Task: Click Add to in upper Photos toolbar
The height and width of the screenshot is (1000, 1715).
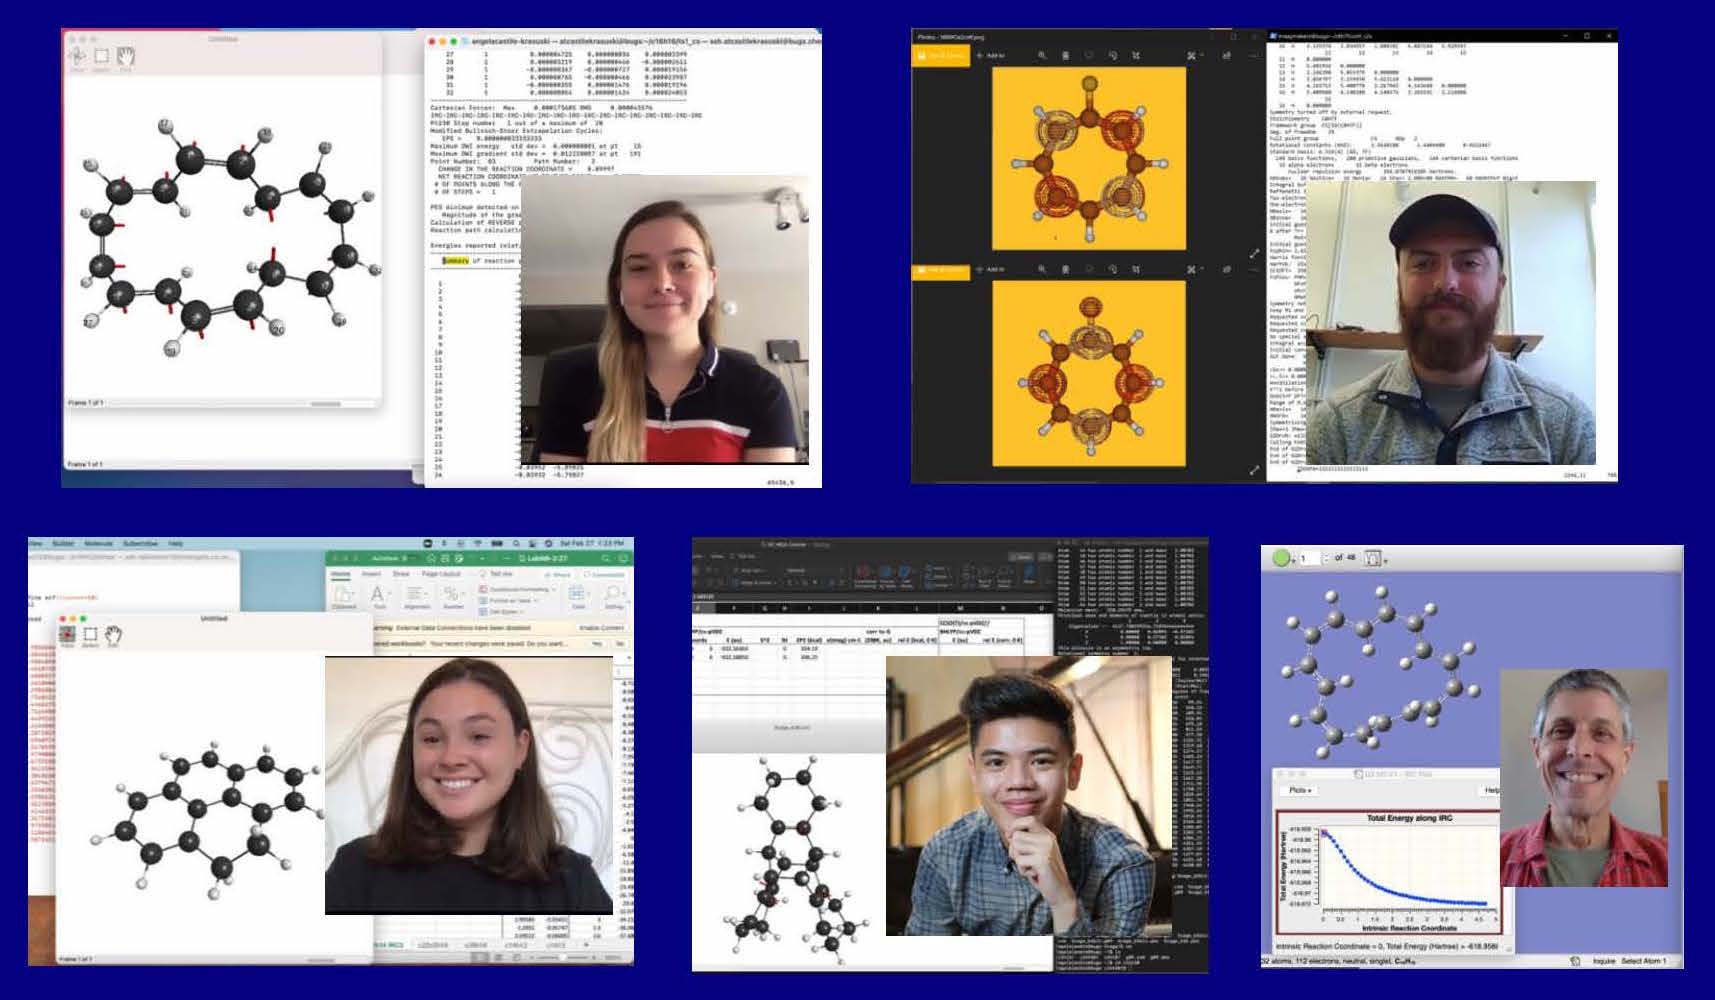Action: click(x=992, y=55)
